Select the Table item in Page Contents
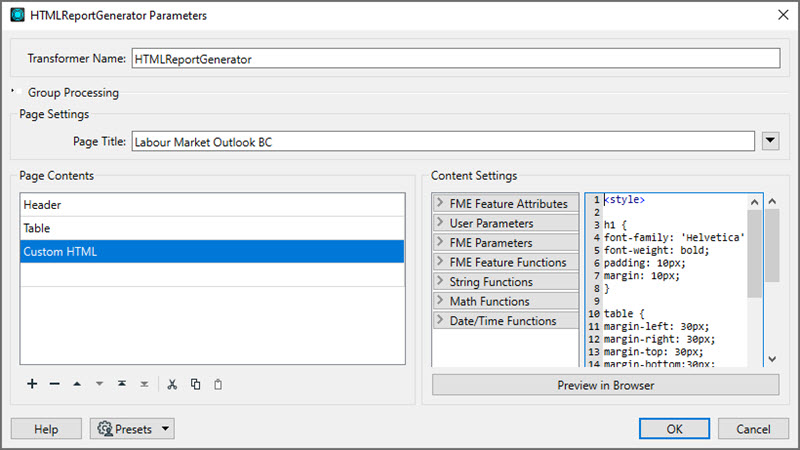Viewport: 800px width, 450px height. [212, 228]
